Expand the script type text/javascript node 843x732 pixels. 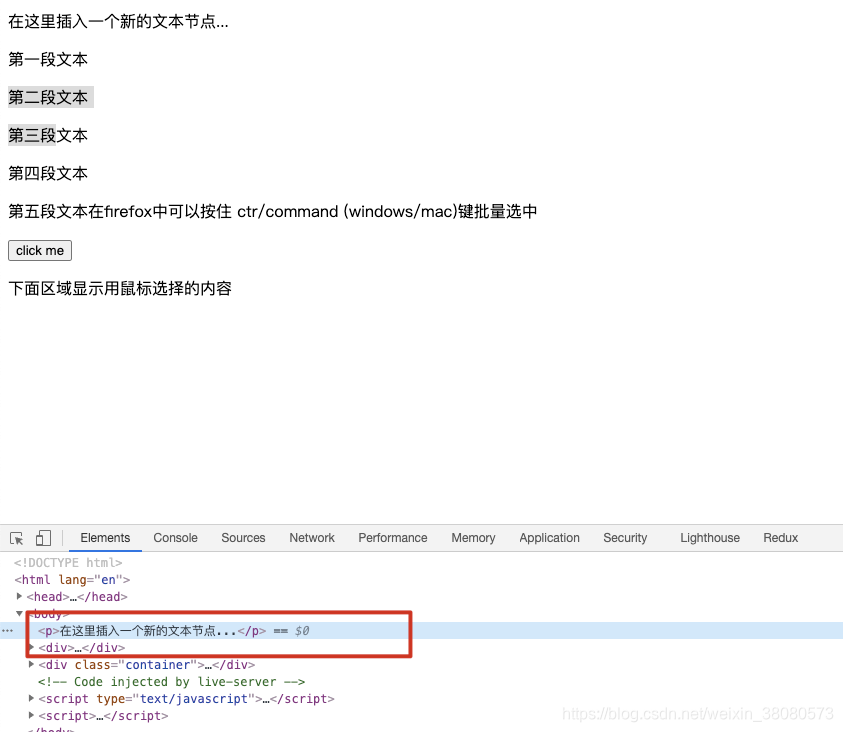pos(32,698)
